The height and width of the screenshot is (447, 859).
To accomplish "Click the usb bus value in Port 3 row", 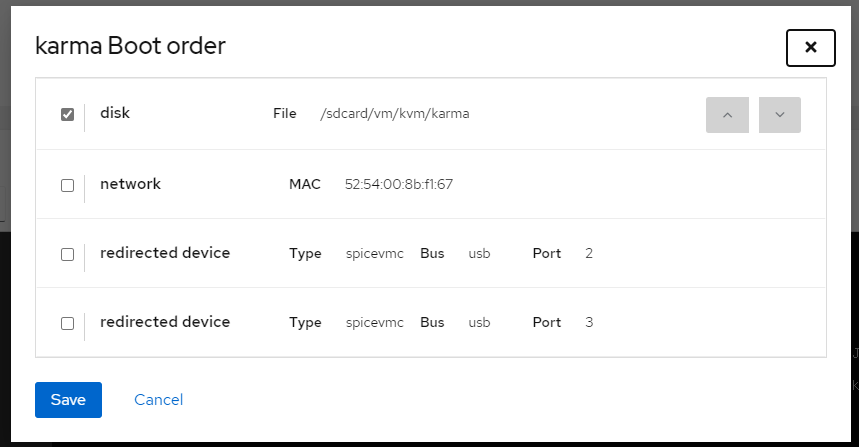I will [x=479, y=323].
